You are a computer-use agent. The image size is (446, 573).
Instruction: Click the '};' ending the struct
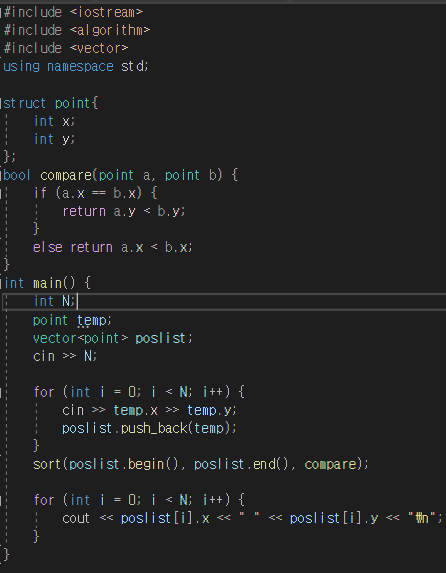[x=10, y=157]
